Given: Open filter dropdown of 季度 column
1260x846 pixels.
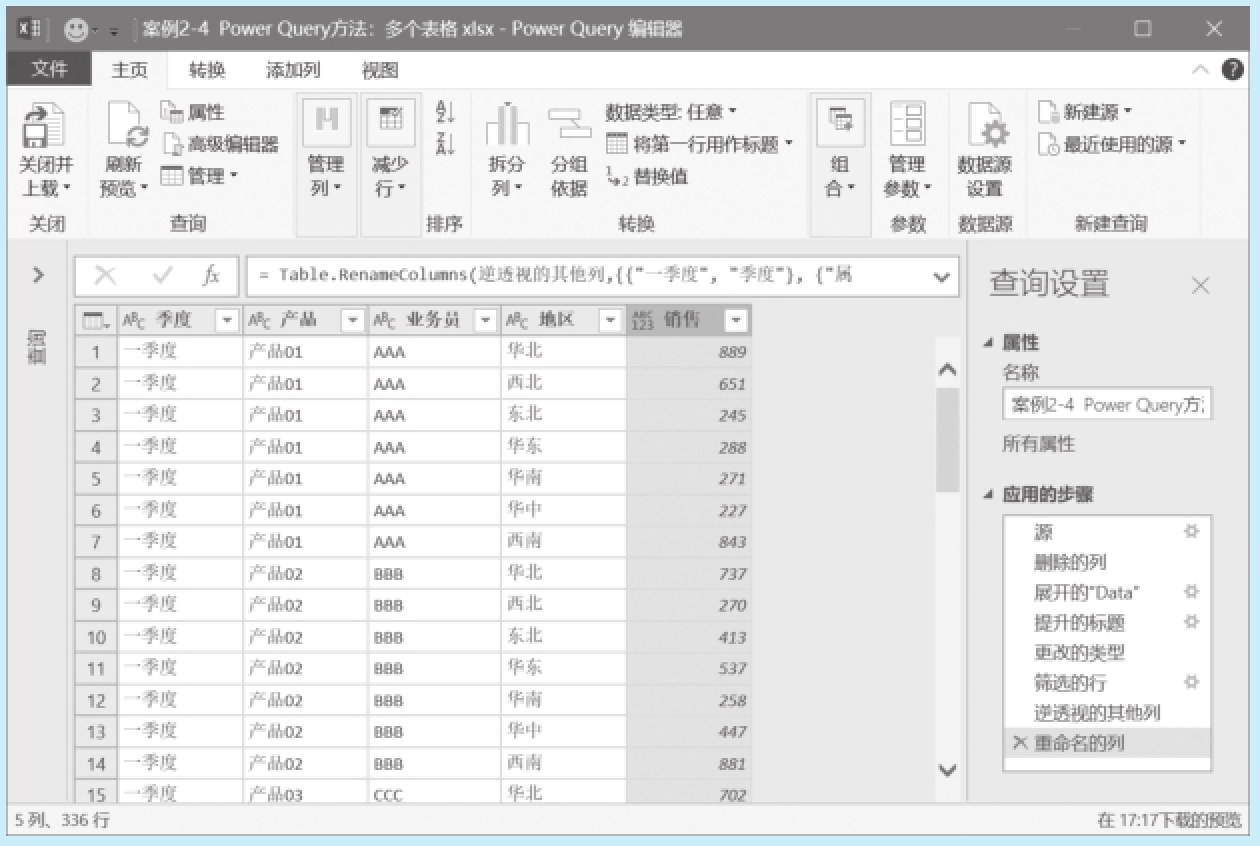Looking at the screenshot, I should click(x=227, y=321).
